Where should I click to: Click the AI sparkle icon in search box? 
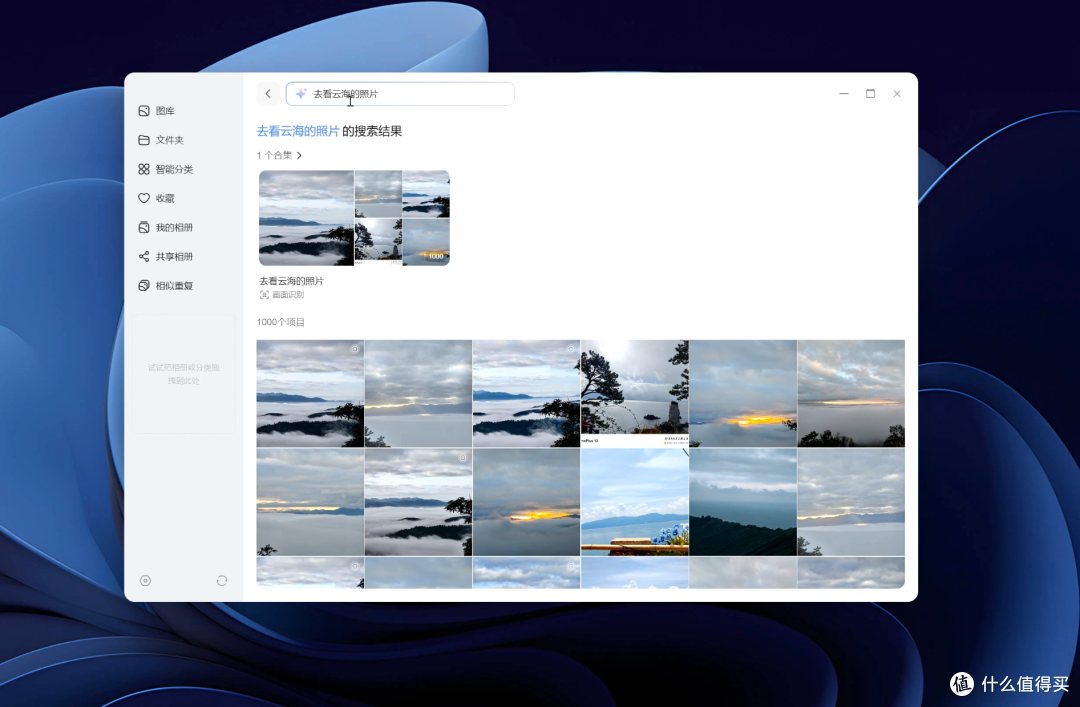tap(301, 94)
